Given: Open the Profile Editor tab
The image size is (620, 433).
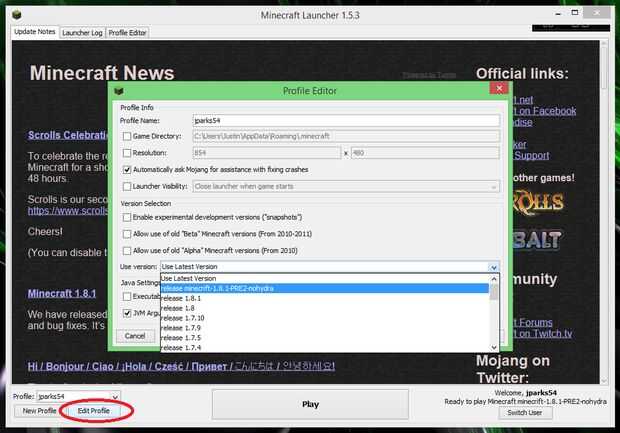Looking at the screenshot, I should click(x=127, y=33).
